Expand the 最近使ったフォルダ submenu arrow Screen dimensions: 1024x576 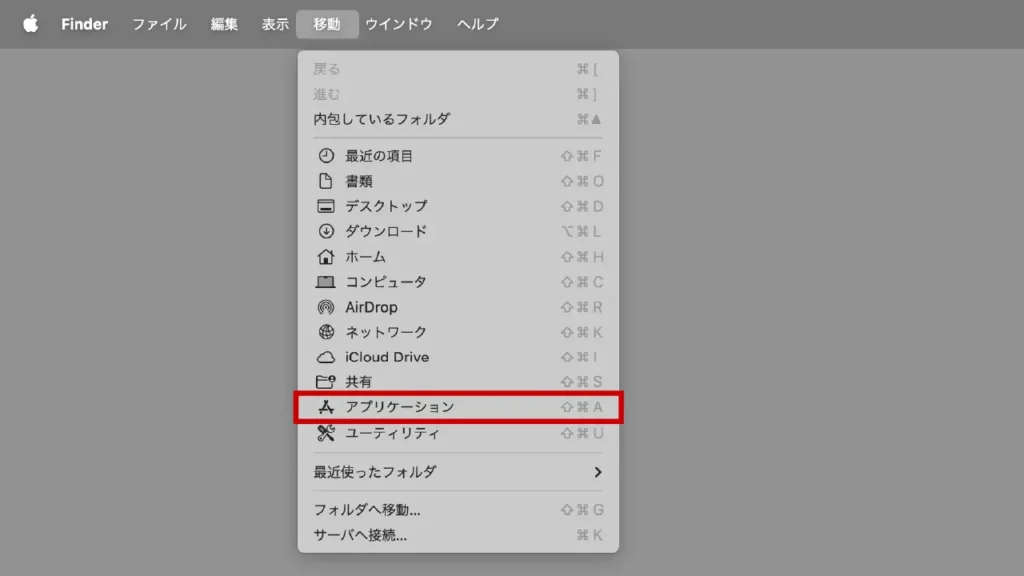[598, 472]
